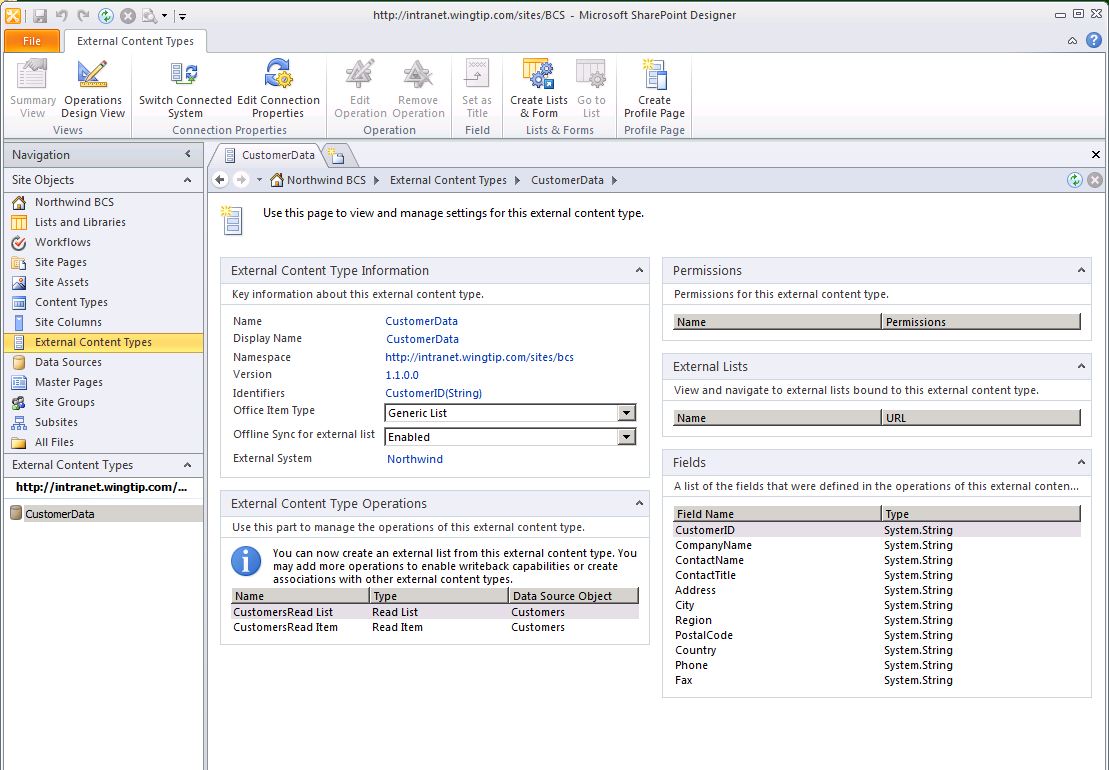The height and width of the screenshot is (770, 1109).
Task: Open Site Groups
Action: [x=103, y=402]
